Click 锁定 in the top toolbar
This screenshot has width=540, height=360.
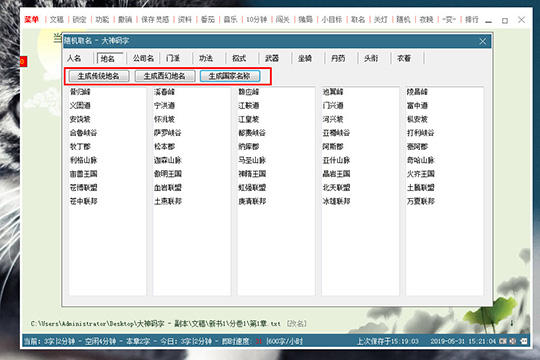80,20
